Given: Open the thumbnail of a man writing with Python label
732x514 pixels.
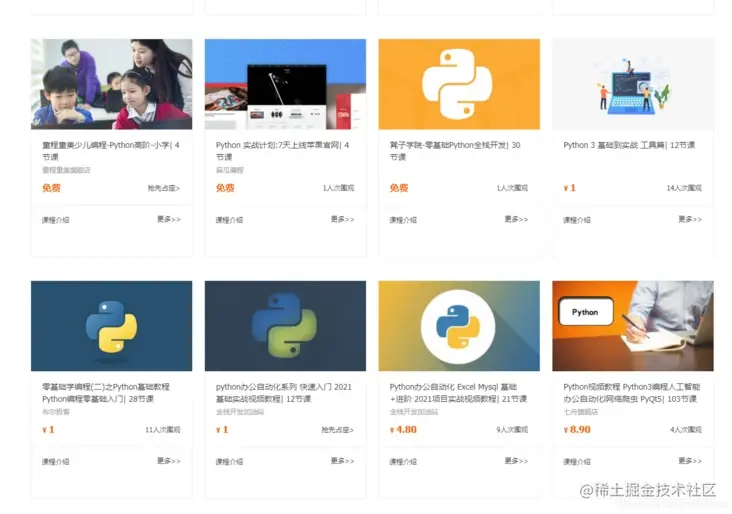Looking at the screenshot, I should (x=633, y=326).
